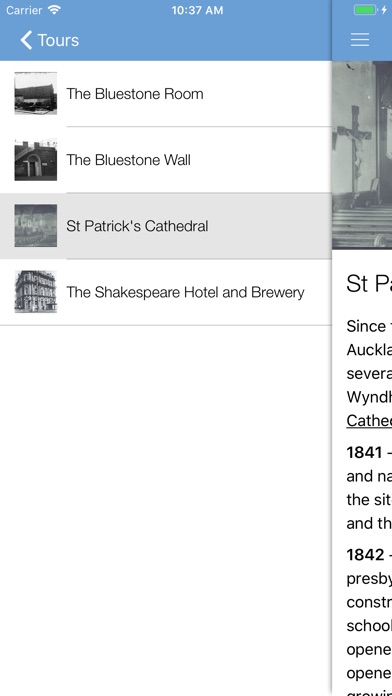Select The Bluestone Wall entry
The image size is (392, 696).
point(166,160)
